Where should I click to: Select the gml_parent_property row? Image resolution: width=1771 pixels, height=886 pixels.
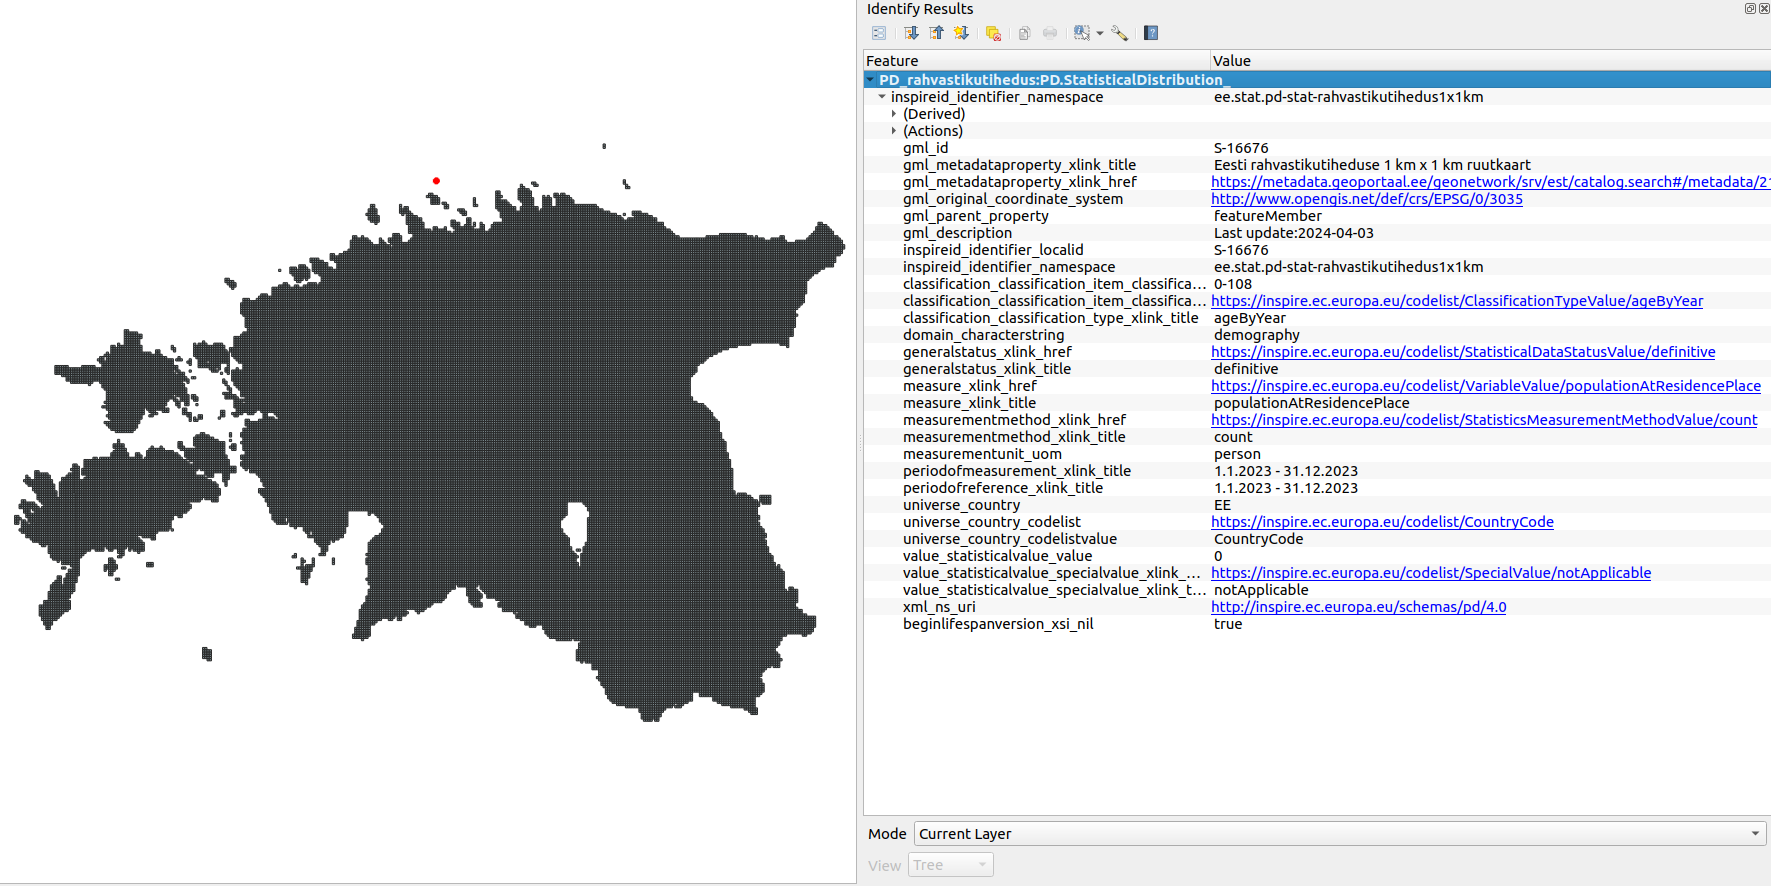[1317, 216]
